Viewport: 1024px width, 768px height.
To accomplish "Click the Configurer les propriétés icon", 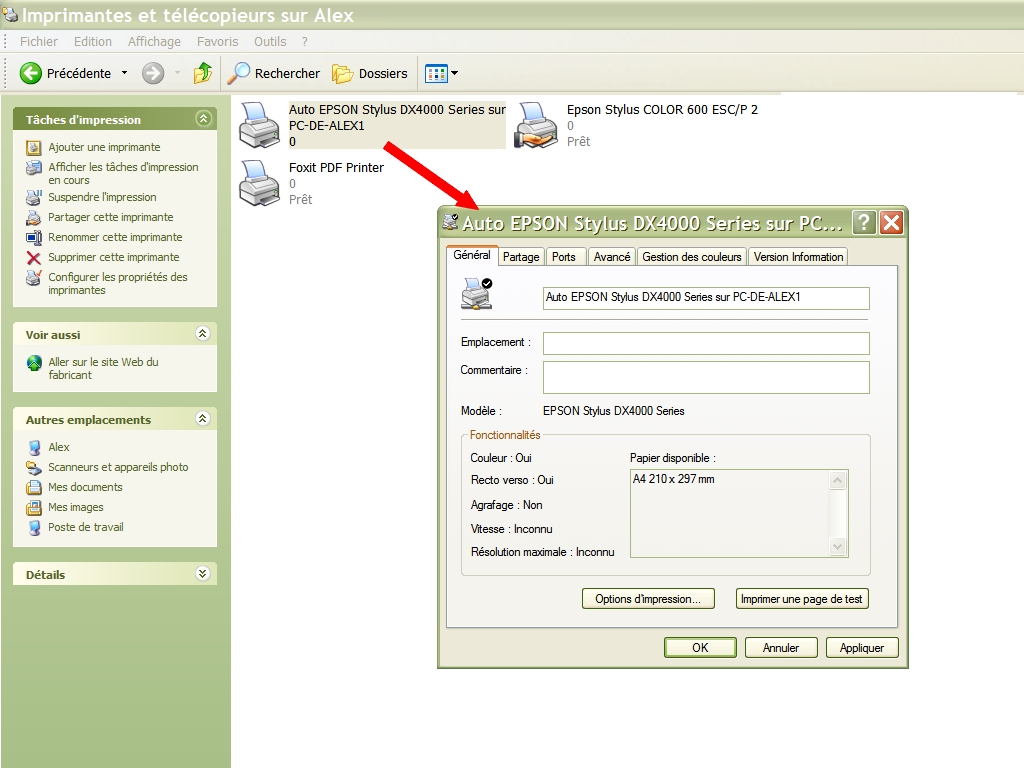I will pyautogui.click(x=34, y=278).
